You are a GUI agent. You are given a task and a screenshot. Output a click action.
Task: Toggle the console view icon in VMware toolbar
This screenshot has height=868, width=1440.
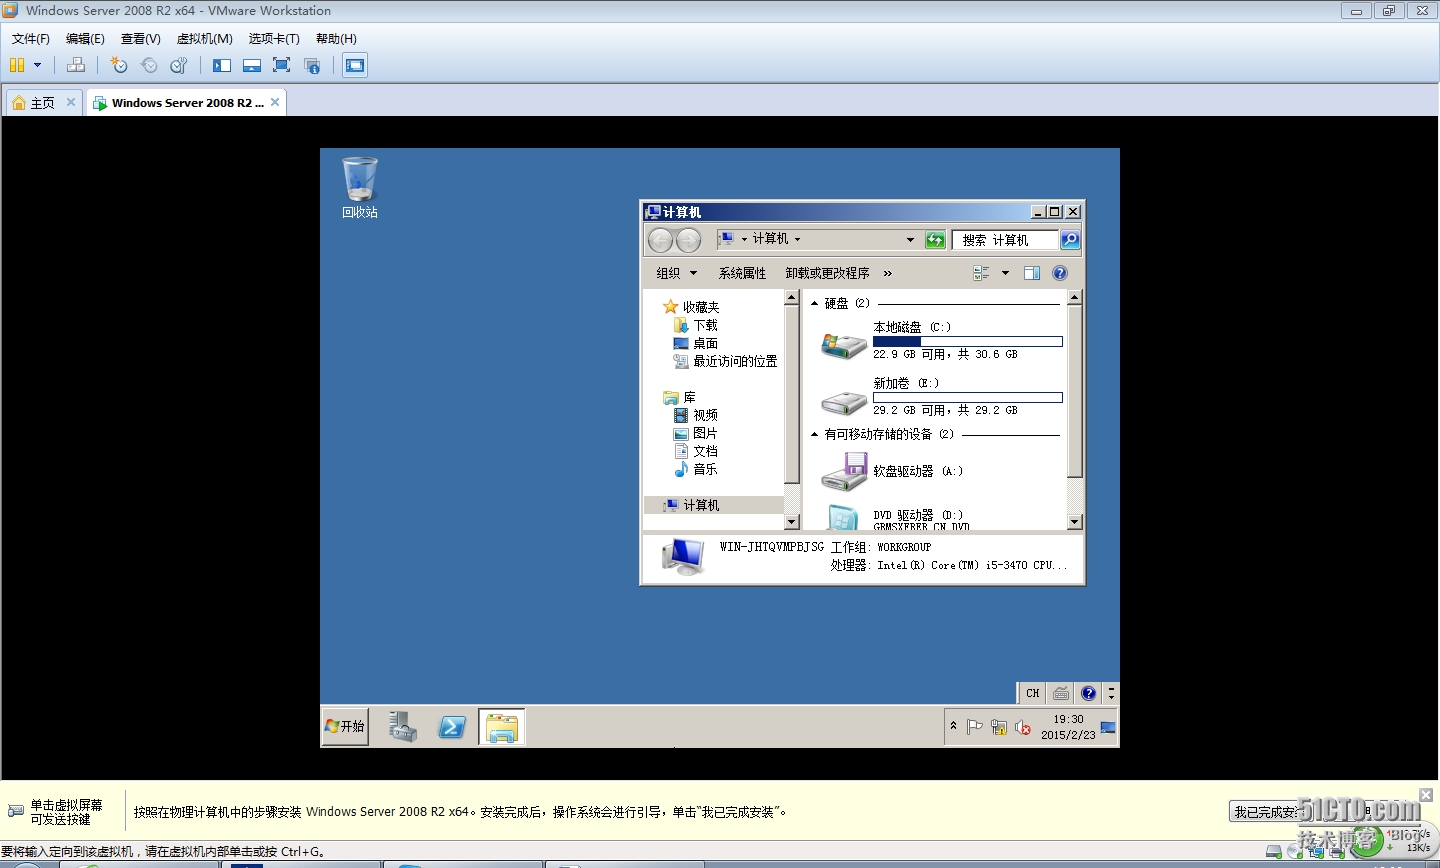tap(355, 65)
